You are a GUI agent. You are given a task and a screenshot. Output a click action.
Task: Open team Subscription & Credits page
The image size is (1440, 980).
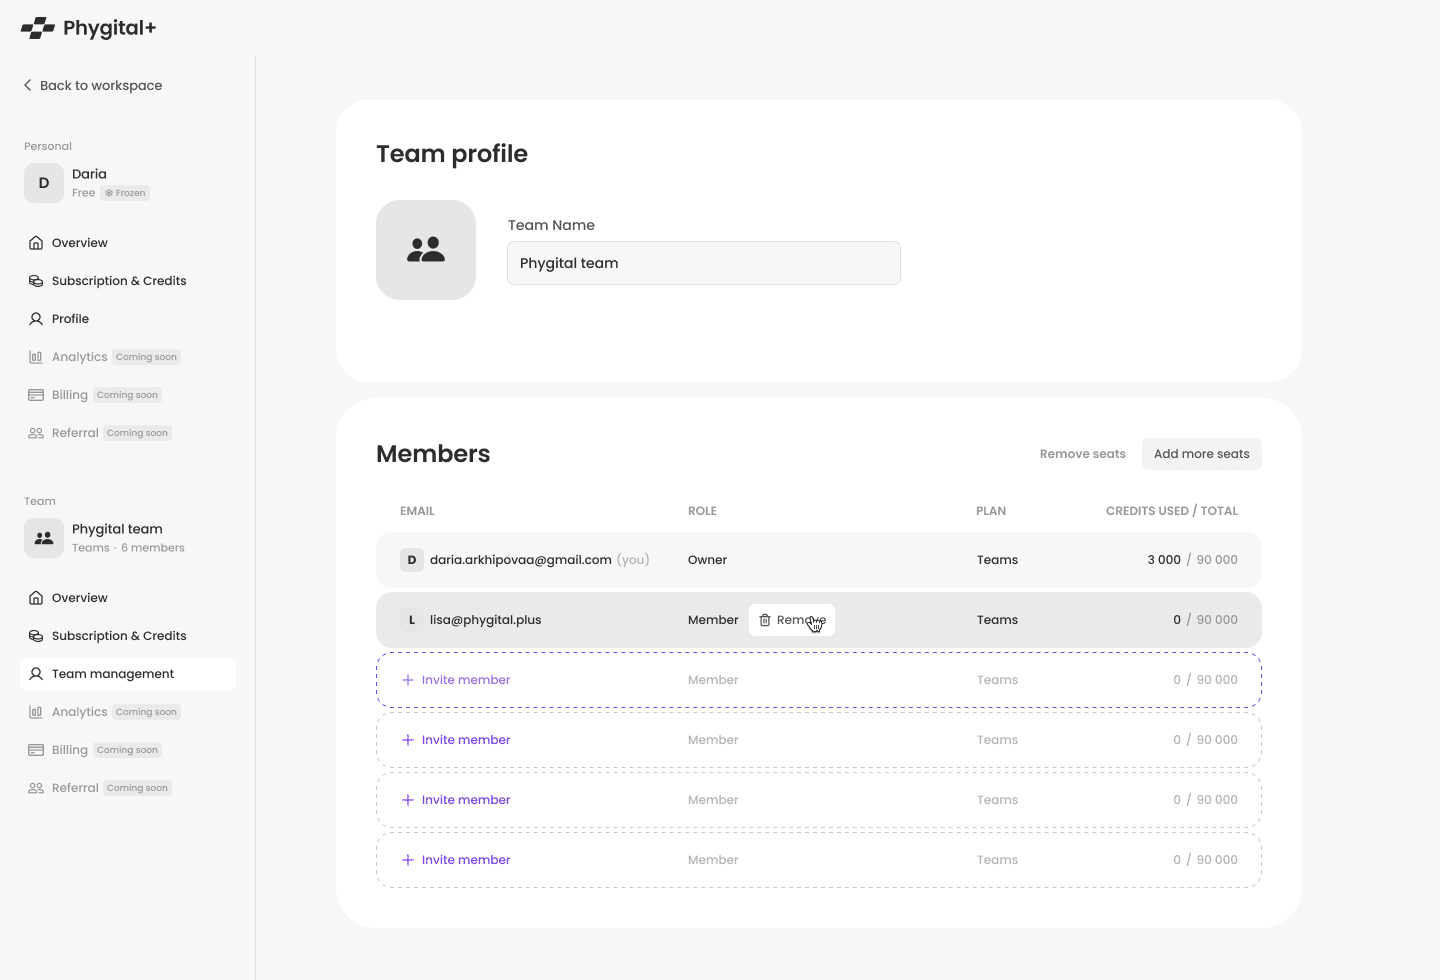(x=118, y=636)
